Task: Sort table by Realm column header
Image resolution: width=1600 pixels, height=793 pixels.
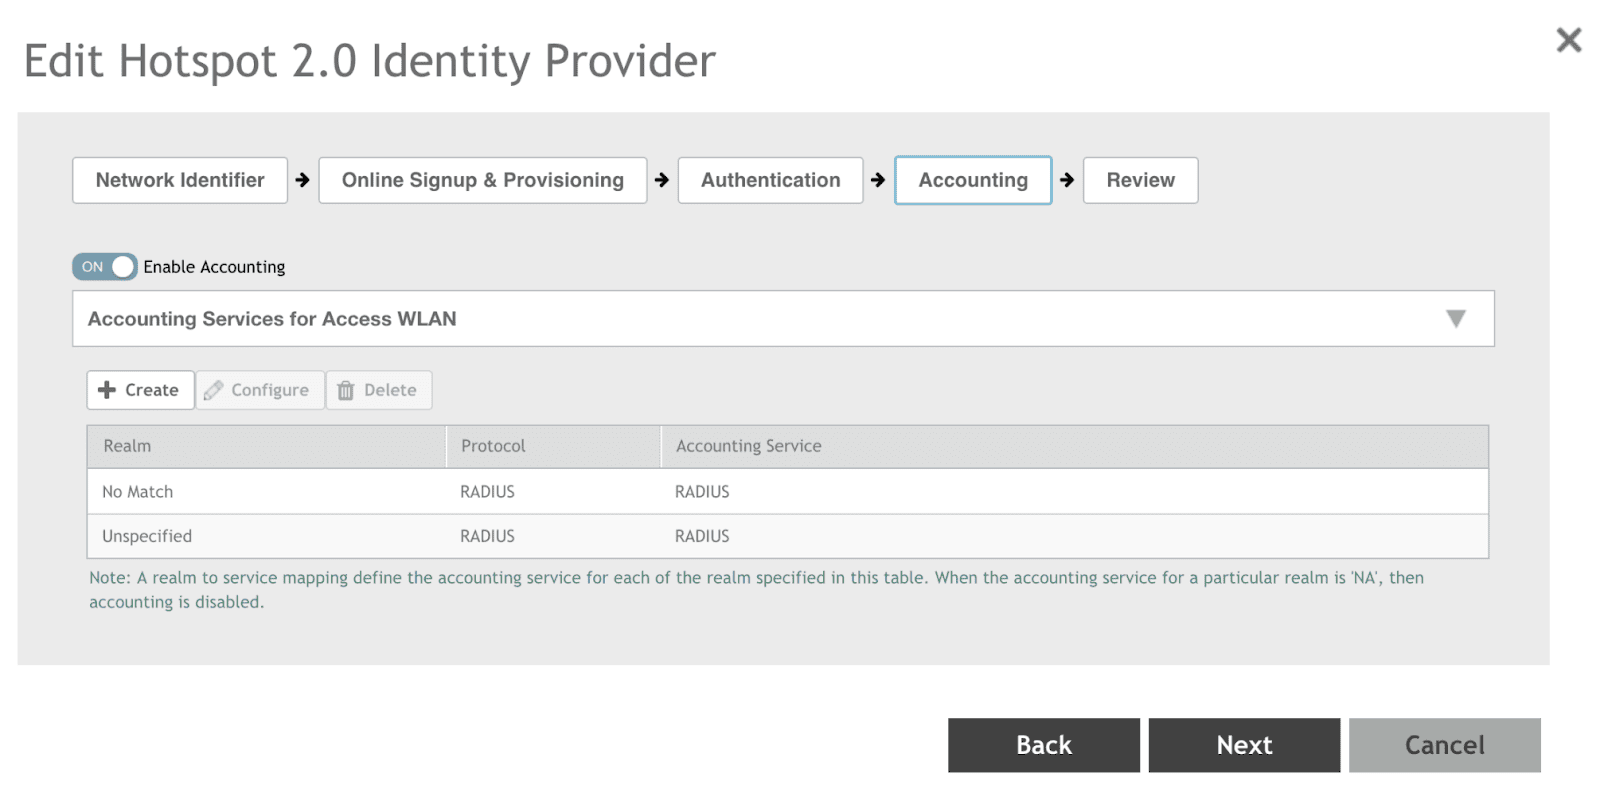Action: click(266, 446)
